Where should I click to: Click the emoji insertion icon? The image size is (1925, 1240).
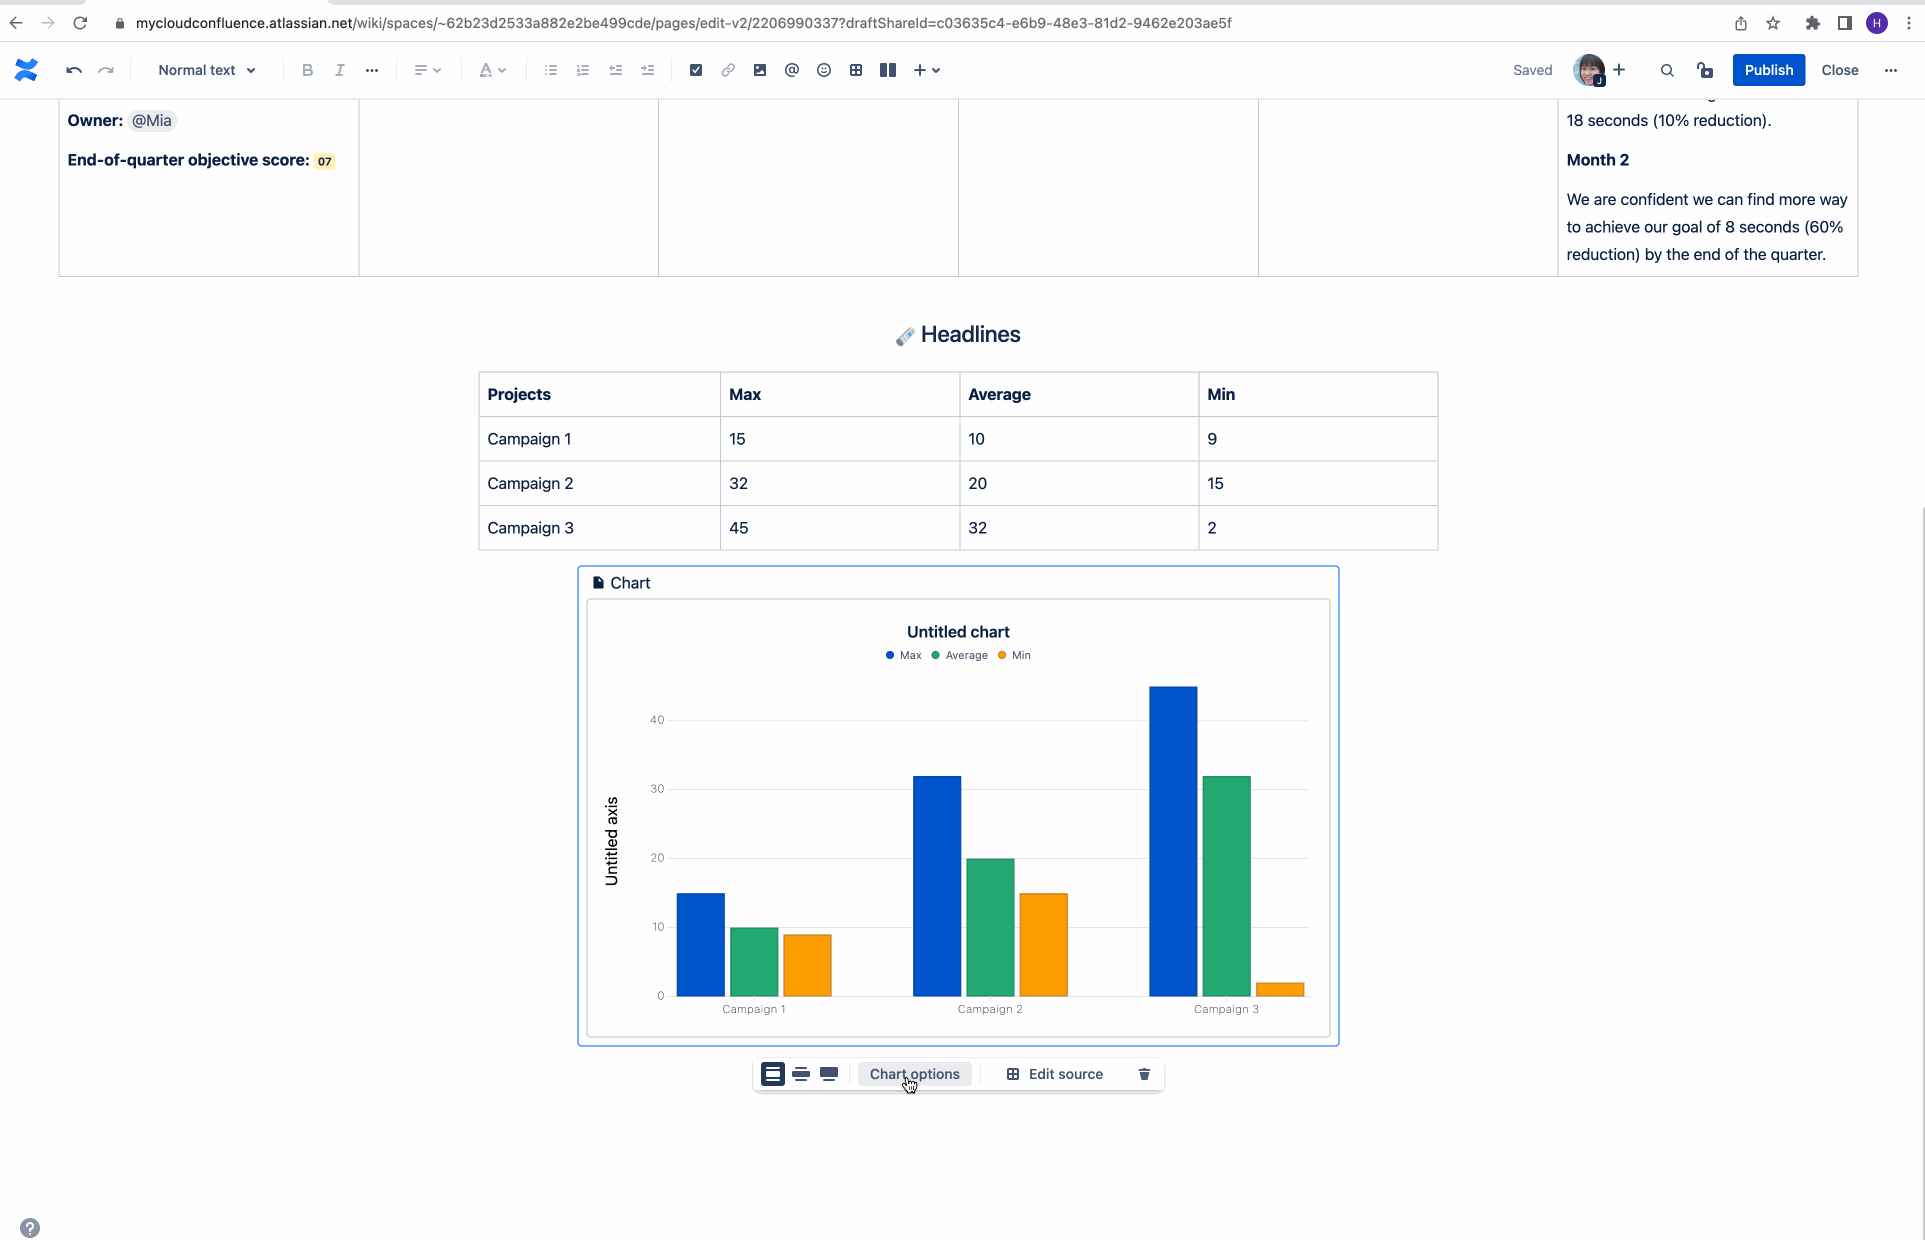pyautogui.click(x=824, y=70)
